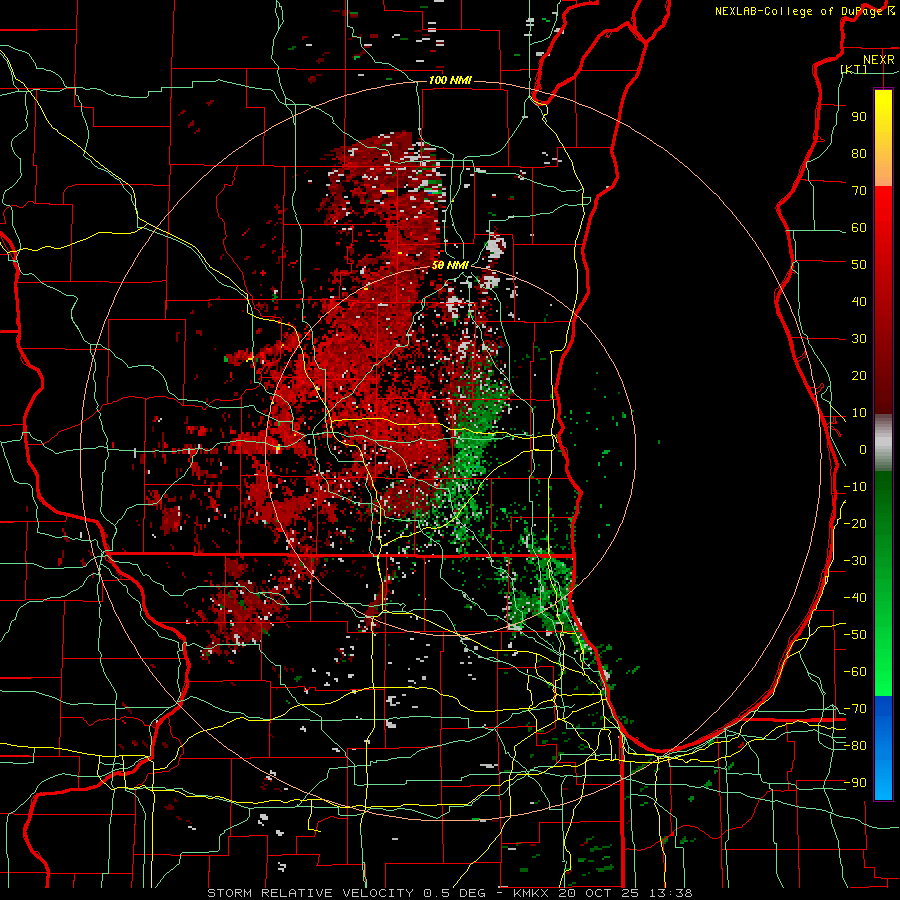Click the 50 value on the velocity scale
Screen dimensions: 900x900
pyautogui.click(x=859, y=265)
